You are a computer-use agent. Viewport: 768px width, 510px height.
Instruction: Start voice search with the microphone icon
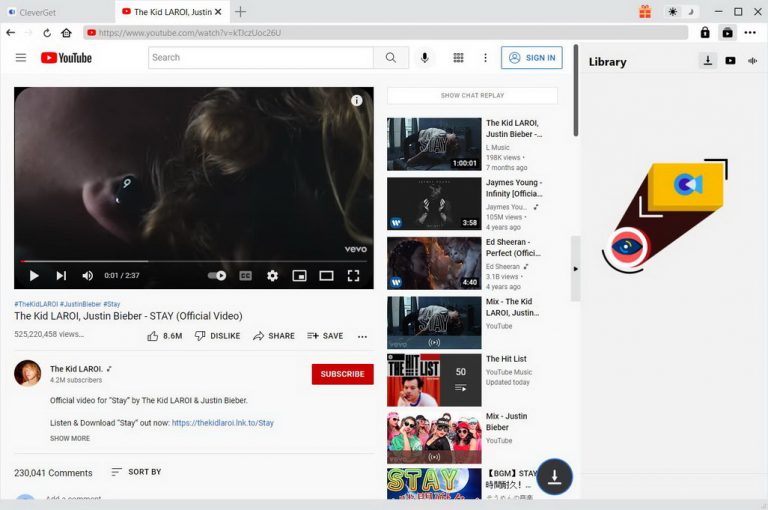pos(425,58)
